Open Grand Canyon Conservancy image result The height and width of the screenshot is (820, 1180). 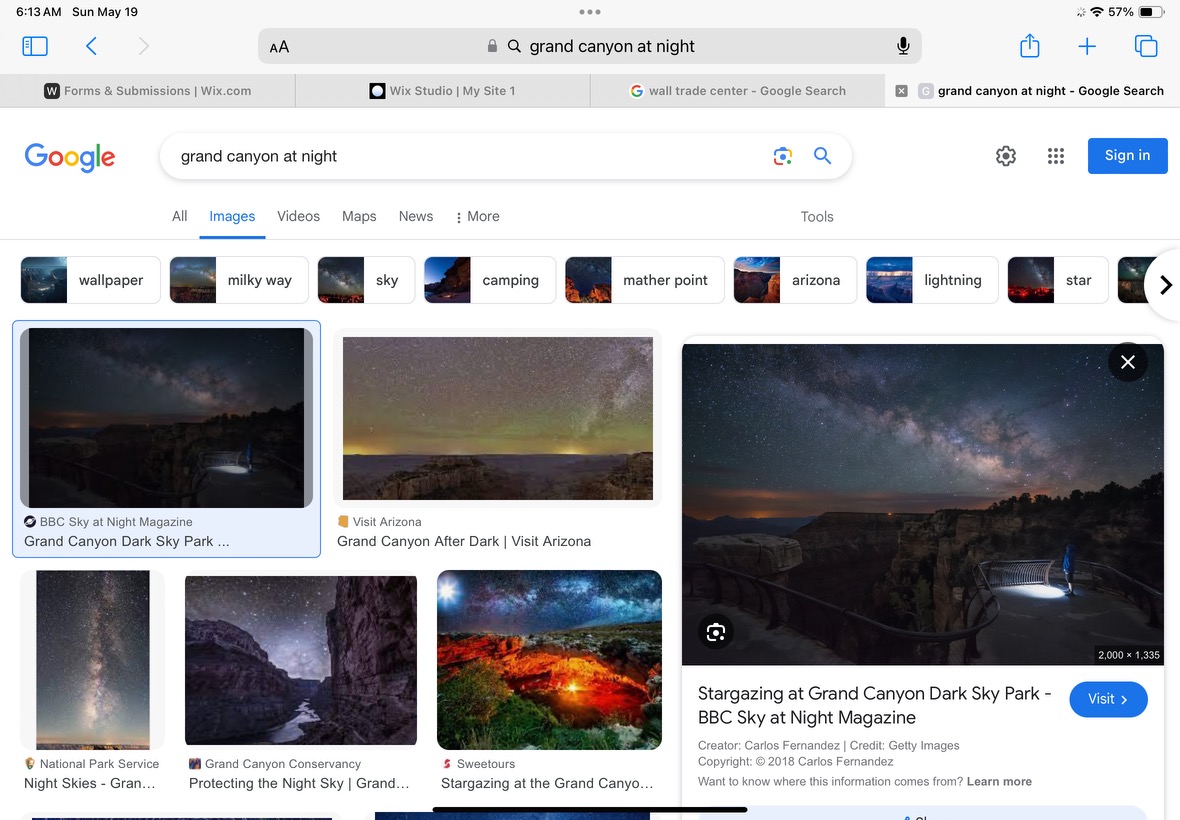[301, 661]
